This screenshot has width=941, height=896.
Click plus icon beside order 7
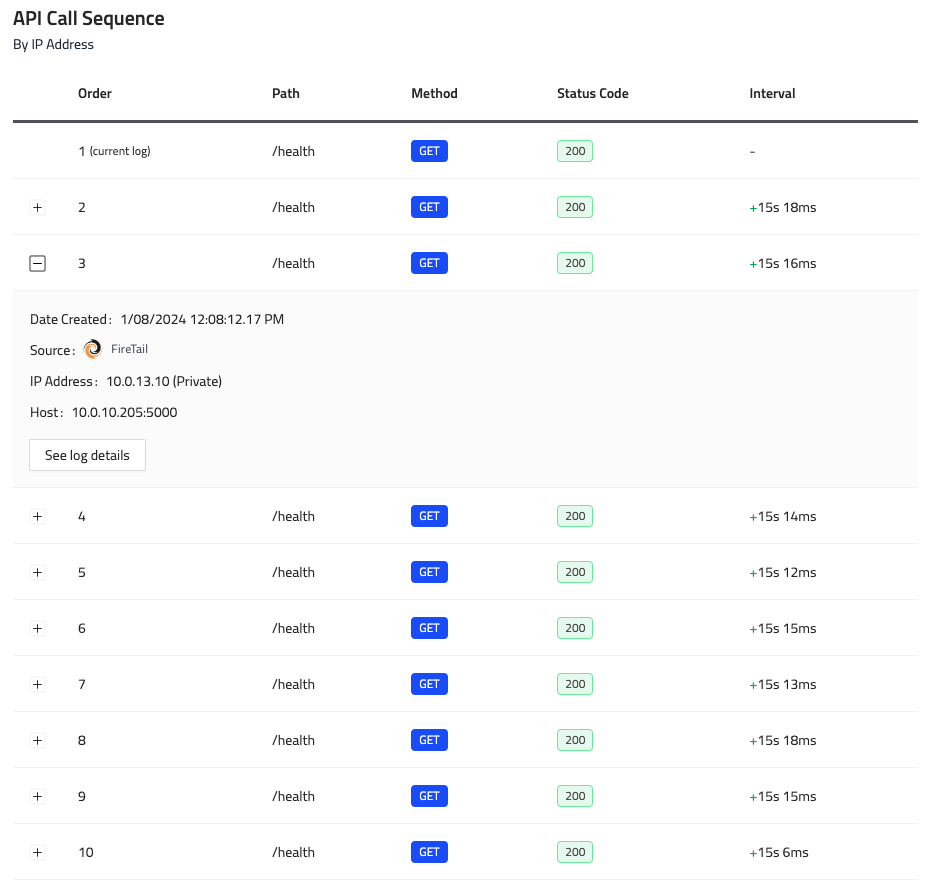pyautogui.click(x=38, y=684)
